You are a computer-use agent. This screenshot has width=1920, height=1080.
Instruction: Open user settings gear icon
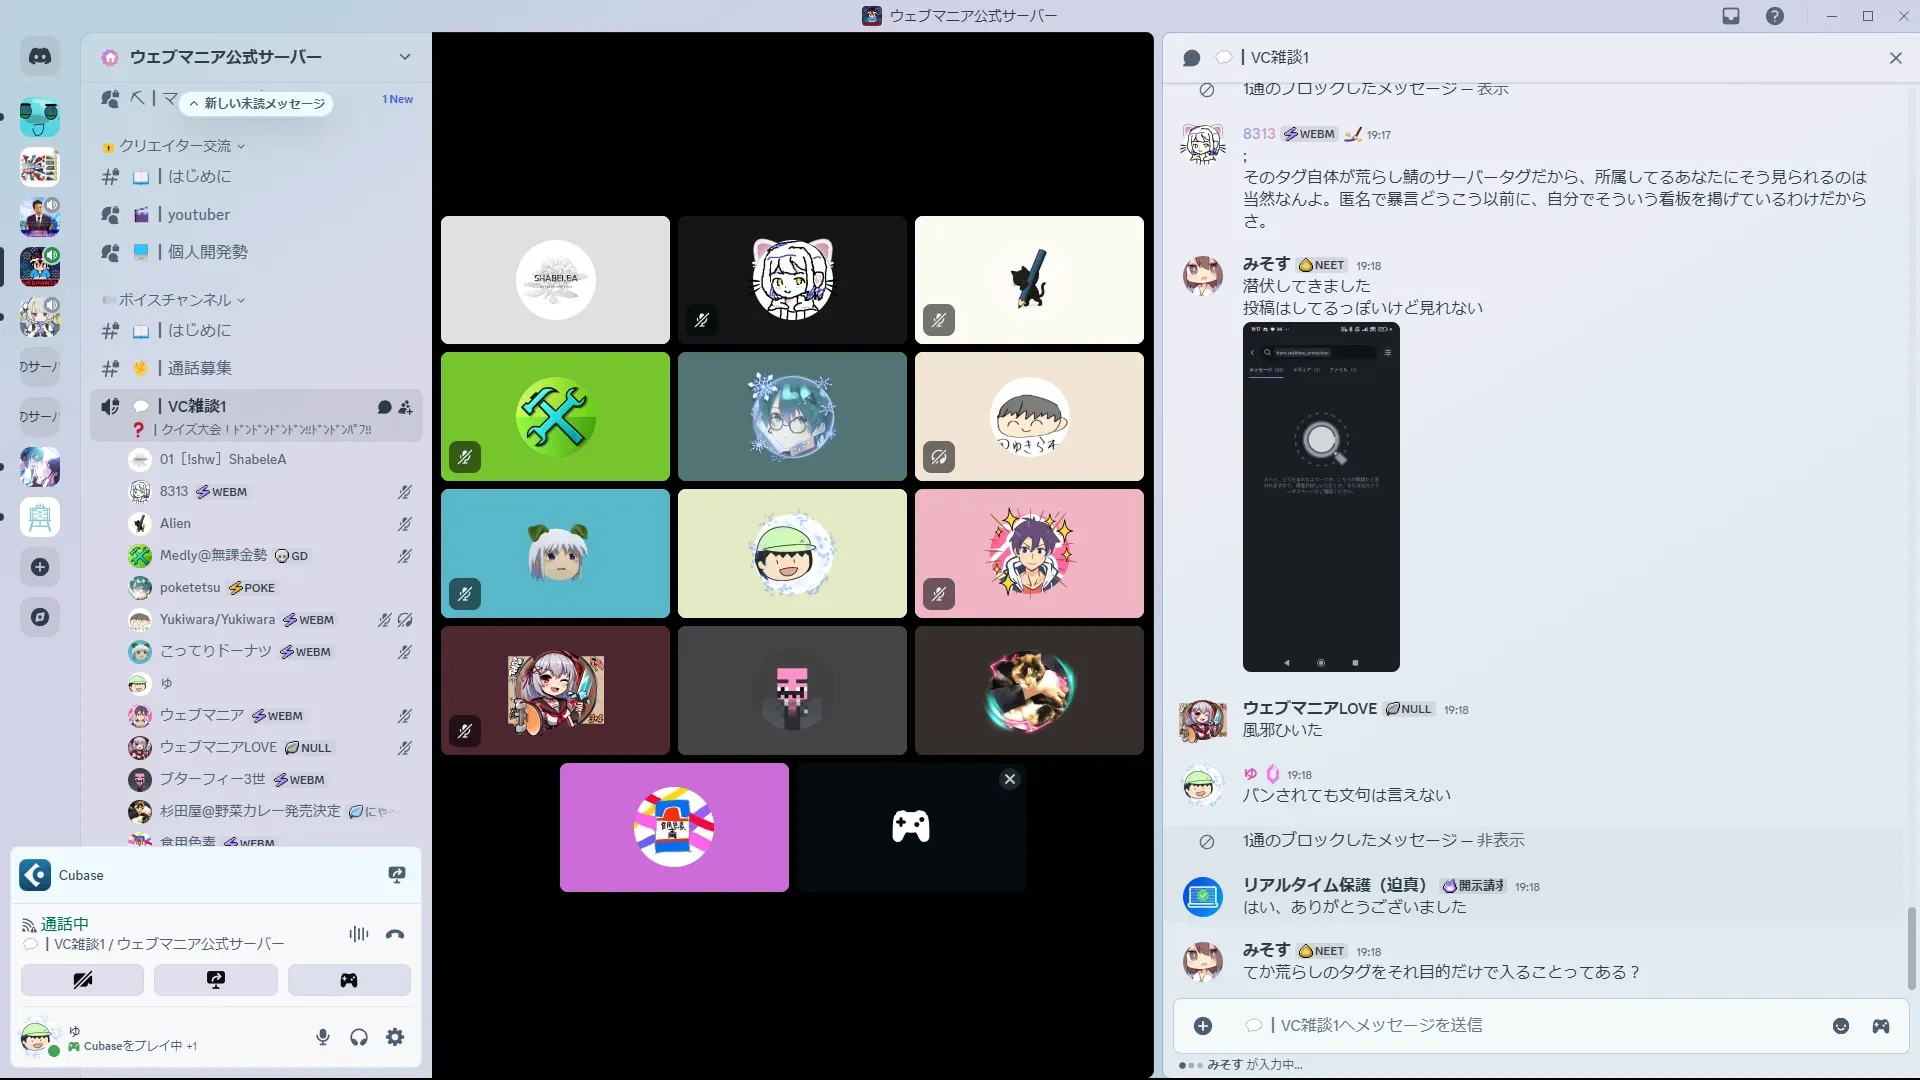[395, 1037]
